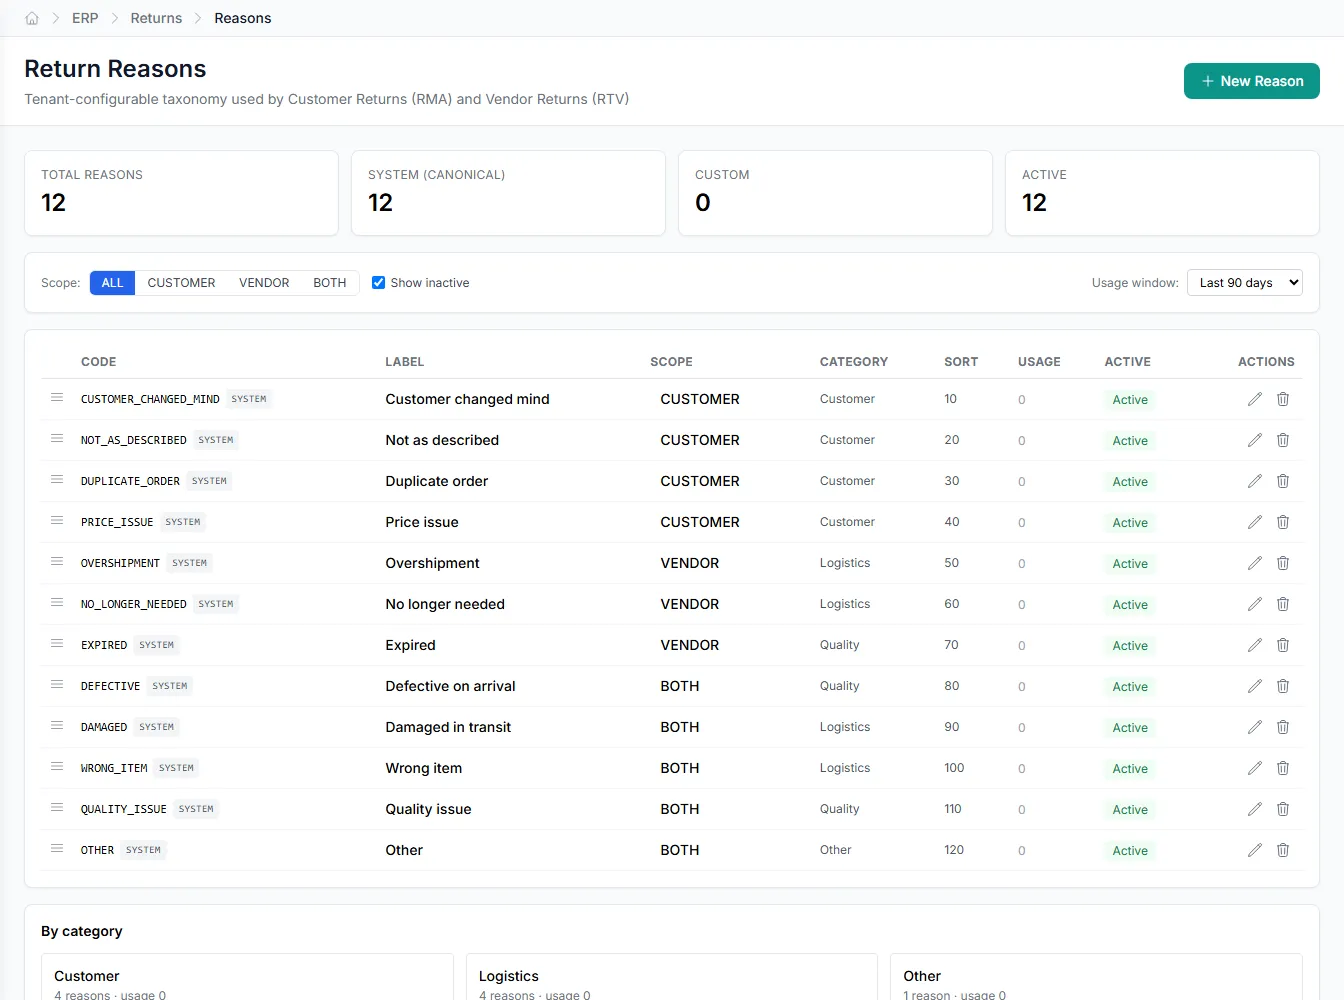Delete the Other reason row
The height and width of the screenshot is (1000, 1344).
[x=1283, y=850]
